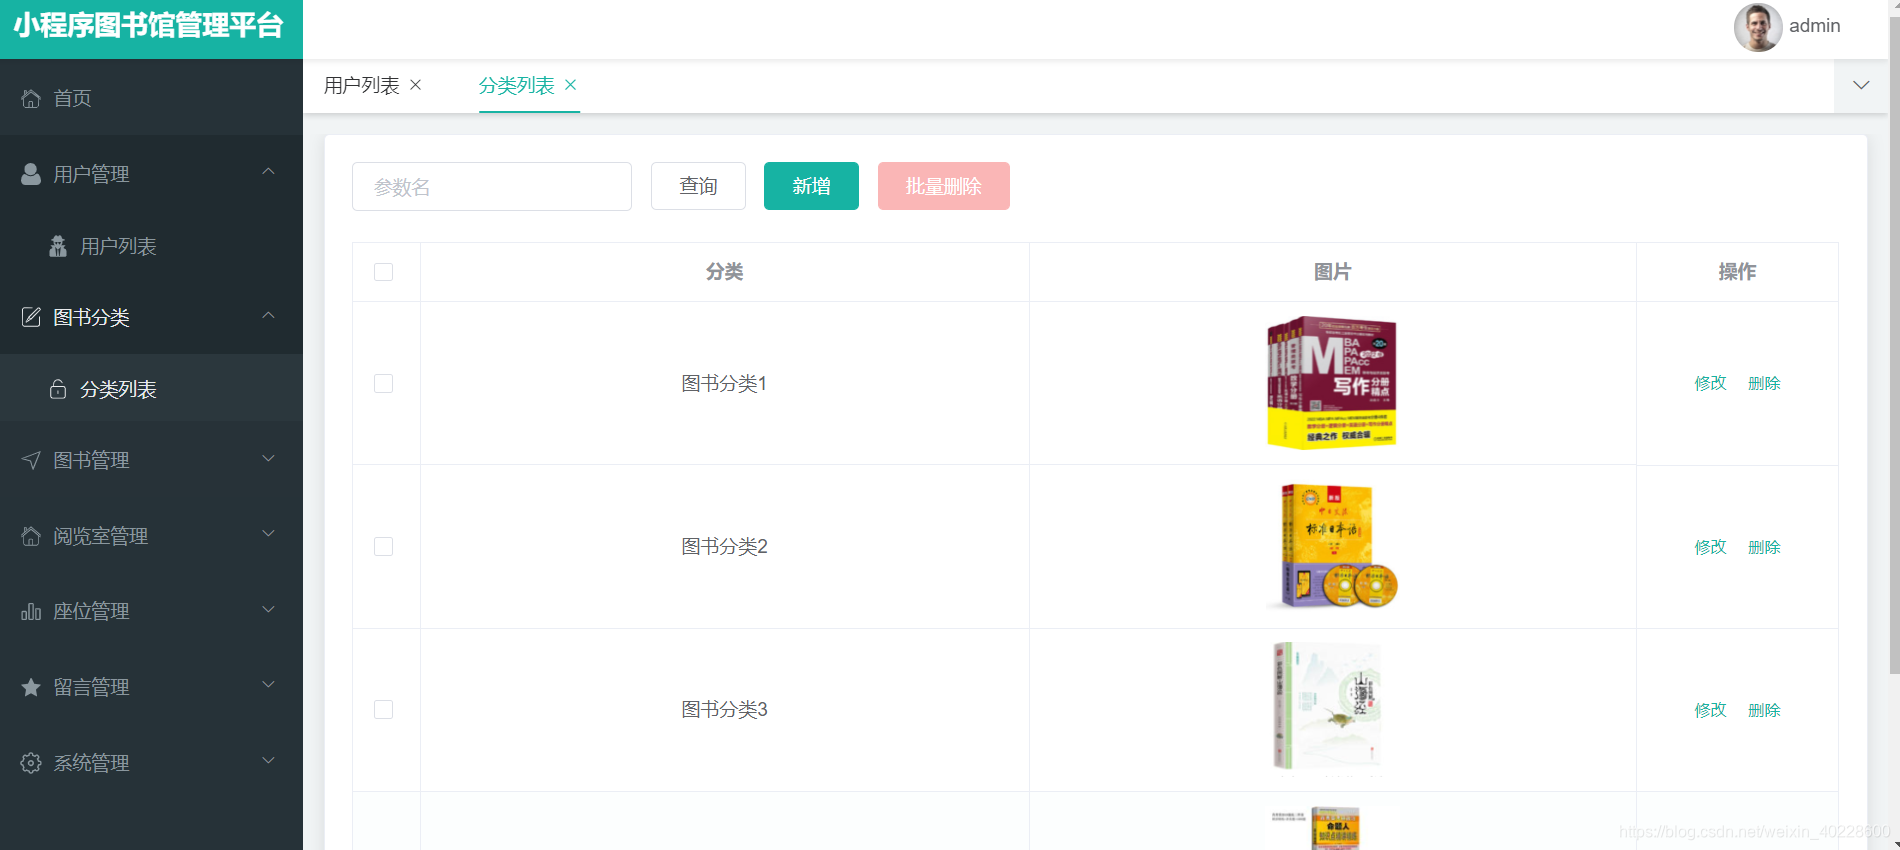
Task: Click 修改 for 图书分类3
Action: pos(1710,710)
